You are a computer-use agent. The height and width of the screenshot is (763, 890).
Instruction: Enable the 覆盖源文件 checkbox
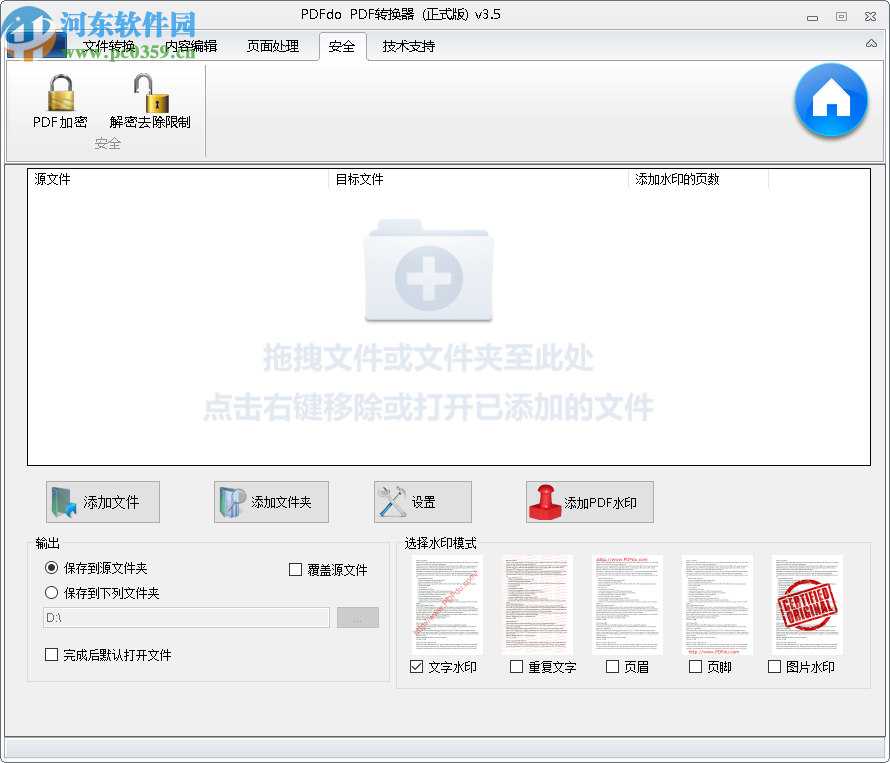295,569
